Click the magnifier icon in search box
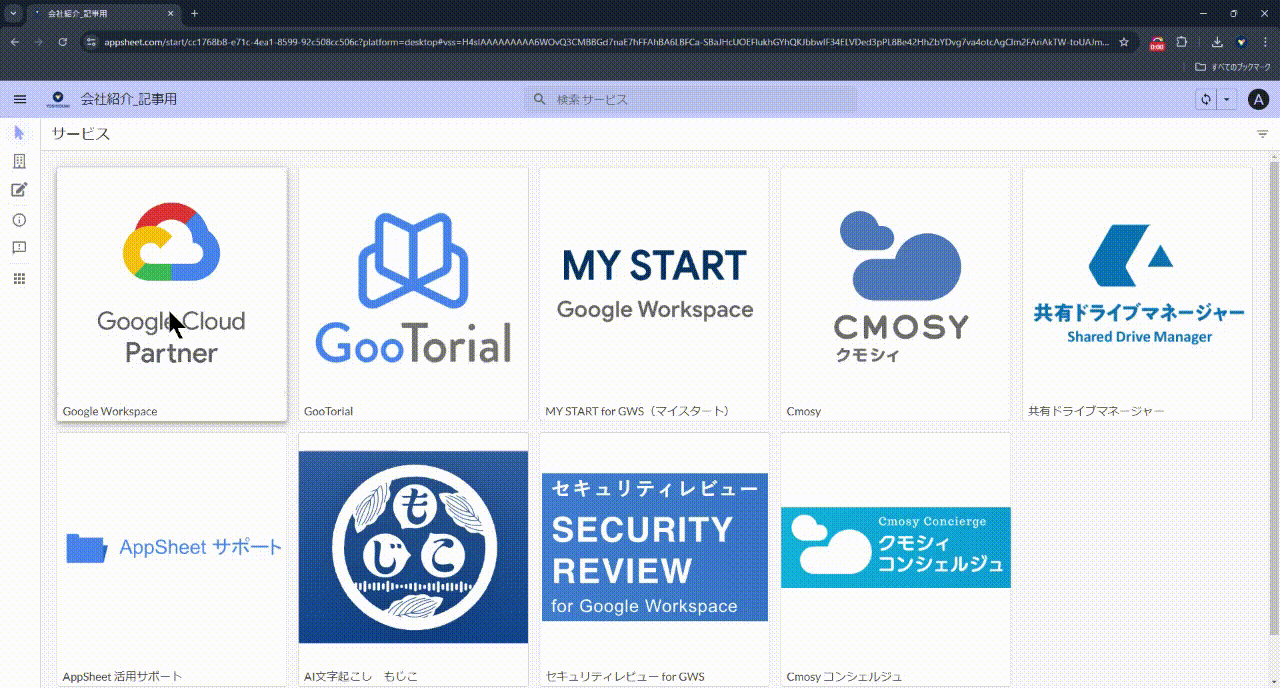The height and width of the screenshot is (688, 1280). (540, 100)
